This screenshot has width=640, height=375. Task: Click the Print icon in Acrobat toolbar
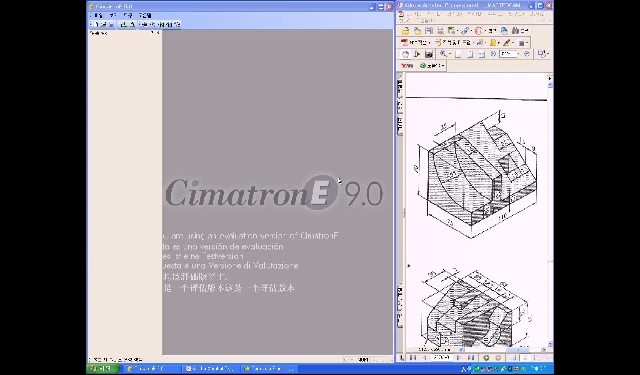click(440, 31)
